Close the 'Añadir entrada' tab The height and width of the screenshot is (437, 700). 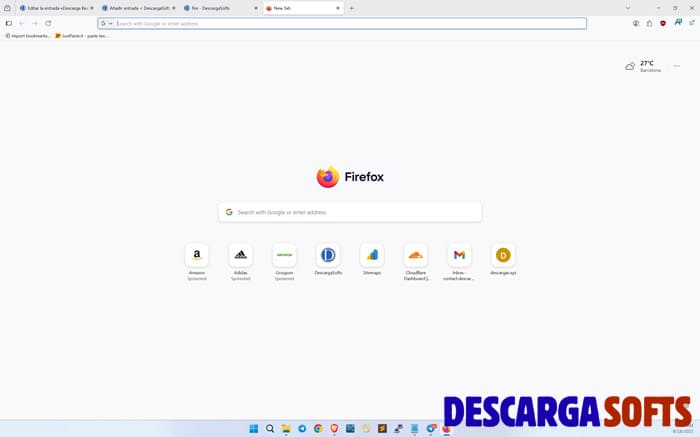(x=174, y=8)
